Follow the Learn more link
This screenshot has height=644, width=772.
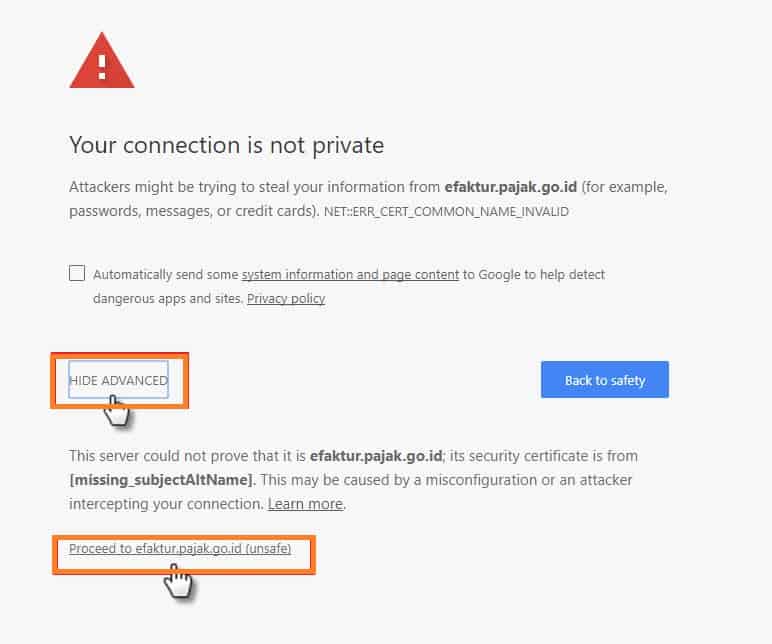305,504
